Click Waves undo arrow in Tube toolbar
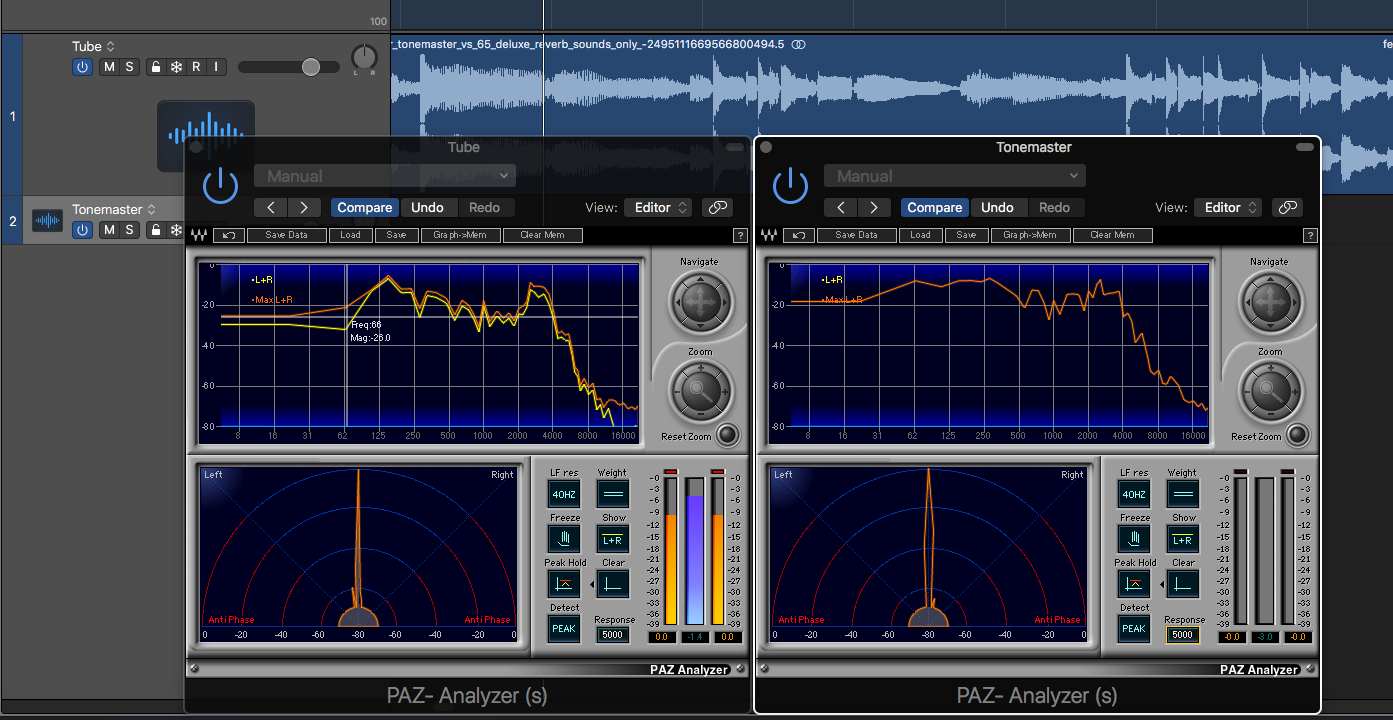The height and width of the screenshot is (720, 1393). click(x=228, y=235)
